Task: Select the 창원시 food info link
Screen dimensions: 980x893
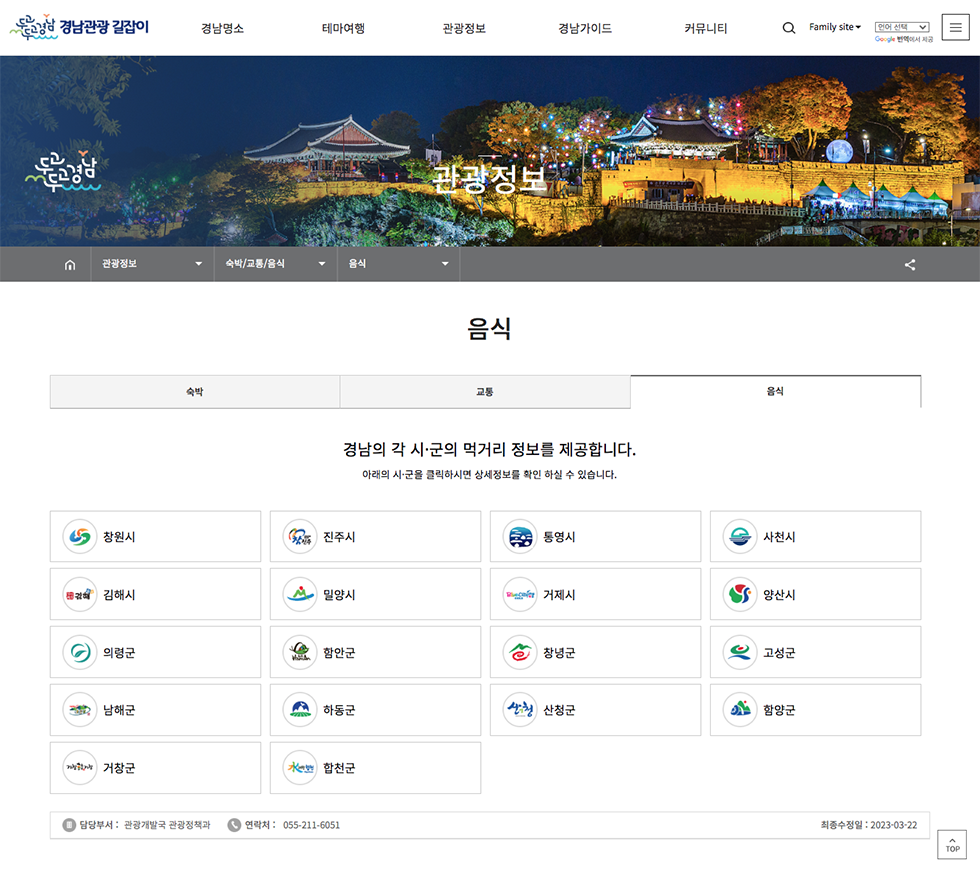Action: pos(155,537)
